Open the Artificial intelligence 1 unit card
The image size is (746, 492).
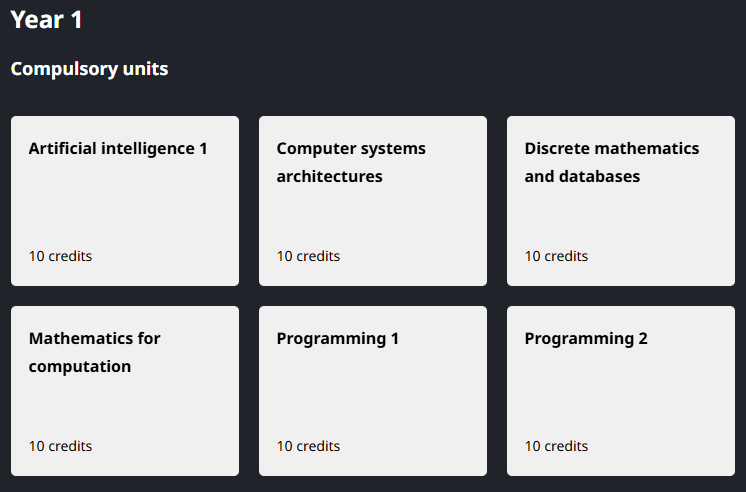click(x=124, y=201)
